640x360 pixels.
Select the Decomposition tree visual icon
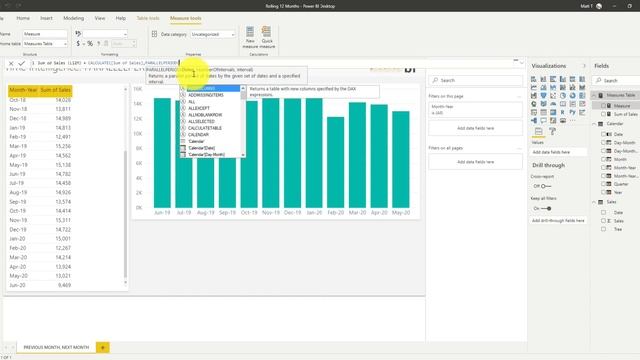[x=533, y=120]
